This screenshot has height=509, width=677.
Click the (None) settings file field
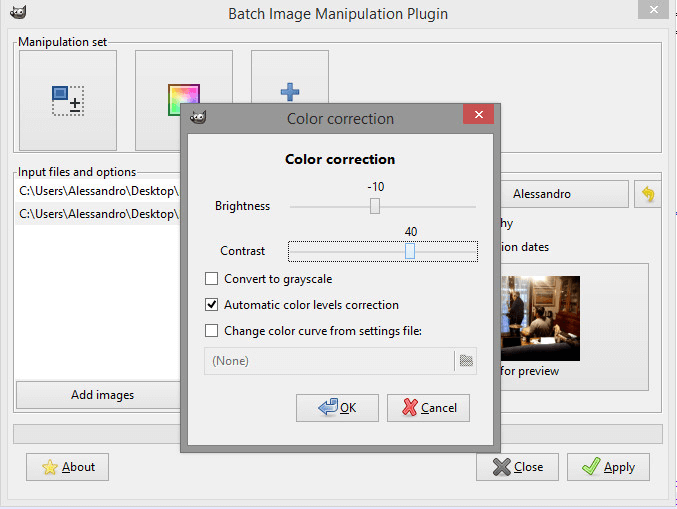(x=329, y=360)
